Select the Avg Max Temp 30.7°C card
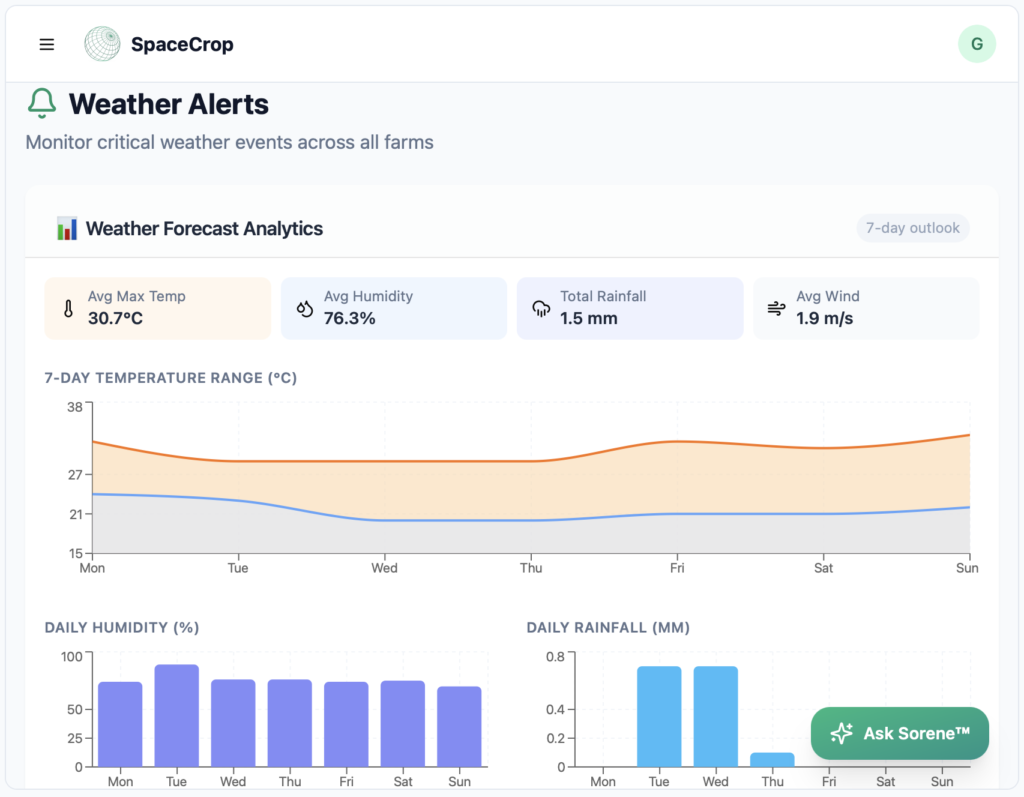The image size is (1024, 797). pyautogui.click(x=158, y=308)
